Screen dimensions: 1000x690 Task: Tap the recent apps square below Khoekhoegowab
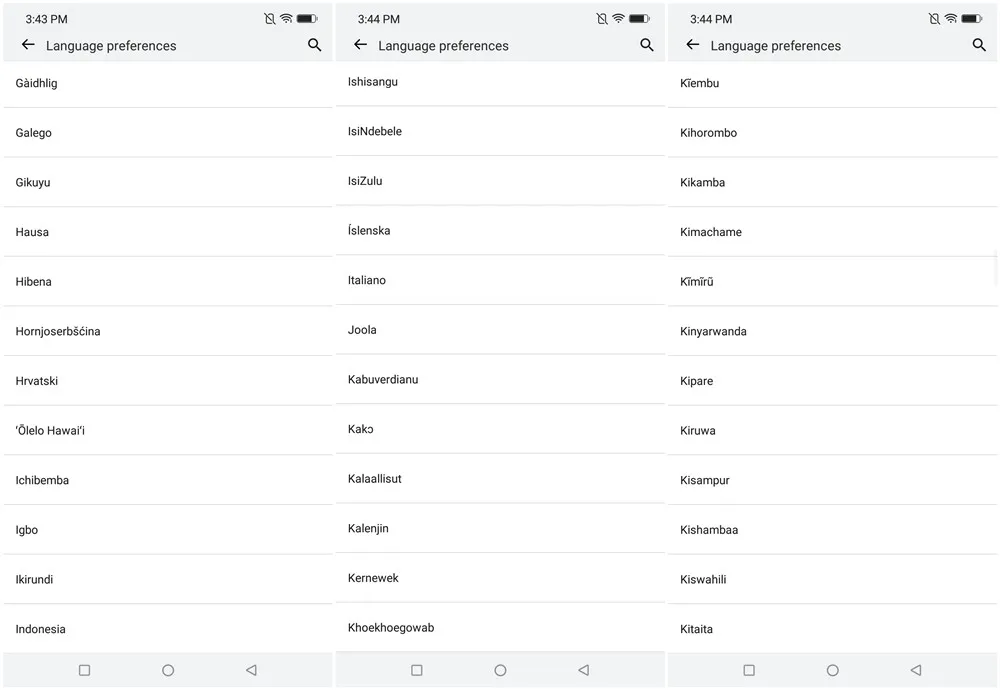click(416, 670)
